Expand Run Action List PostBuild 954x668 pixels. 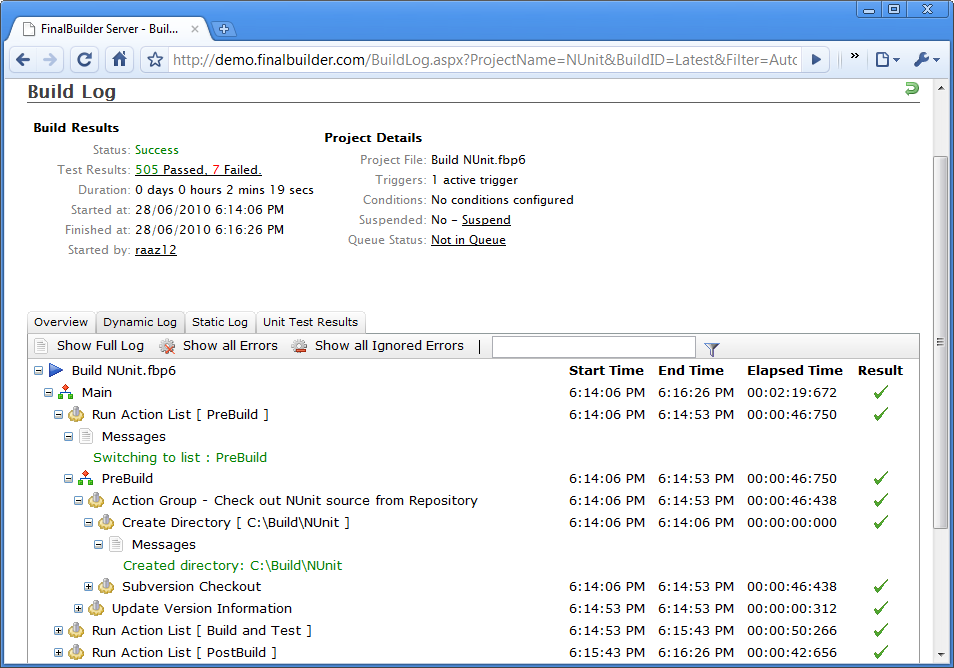(x=58, y=653)
